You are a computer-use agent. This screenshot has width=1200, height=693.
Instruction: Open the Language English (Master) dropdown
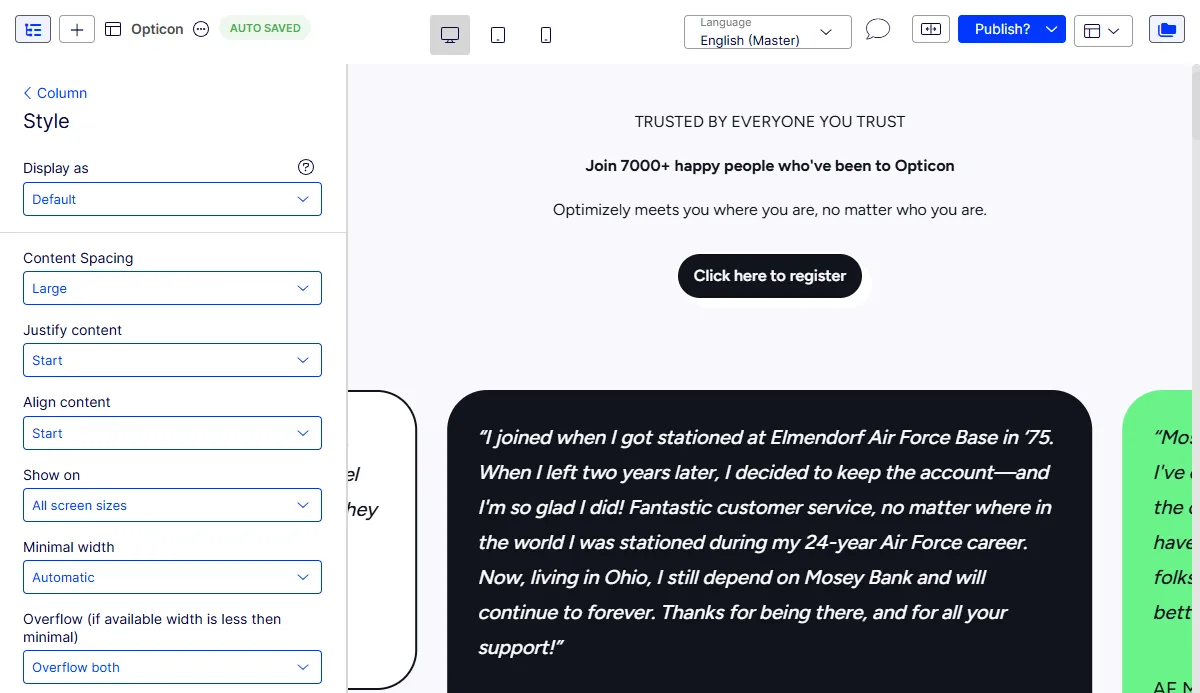coord(768,32)
